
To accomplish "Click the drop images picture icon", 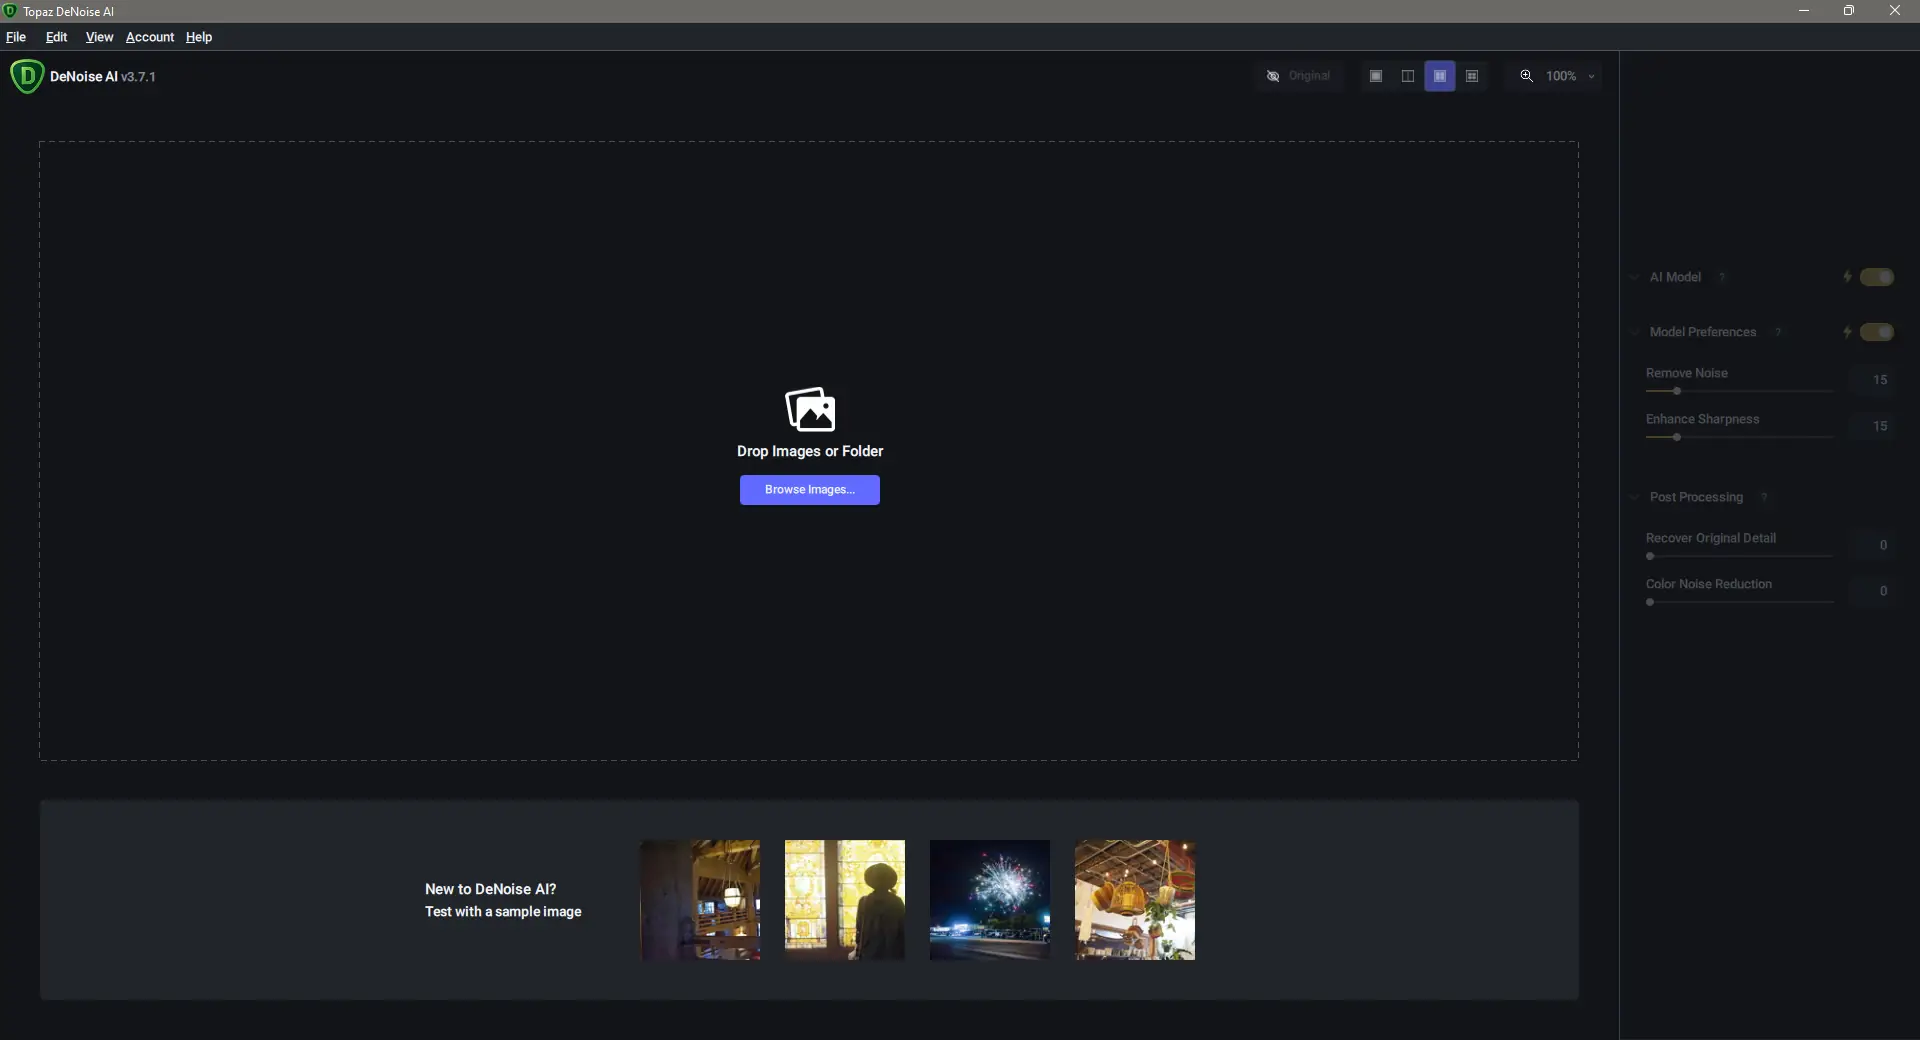I will pos(810,409).
